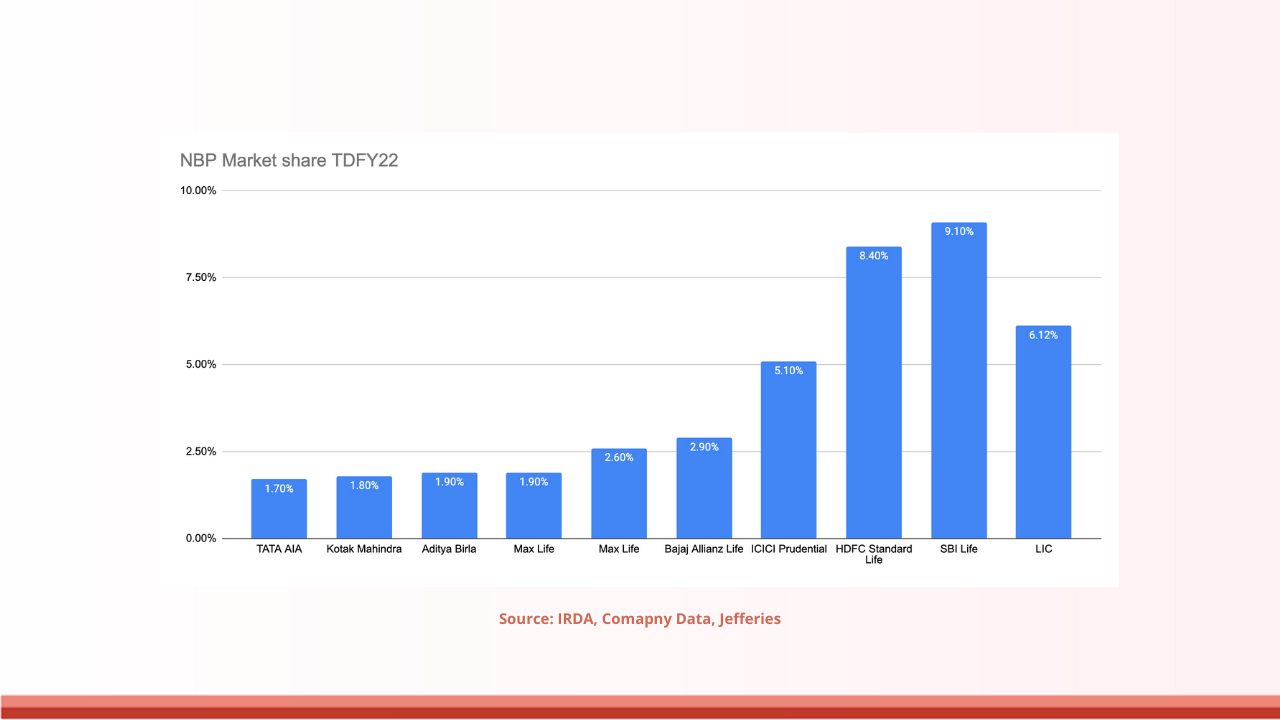This screenshot has height=720, width=1280.
Task: Click the chart title NBP Market share TDFY22
Action: 289,160
